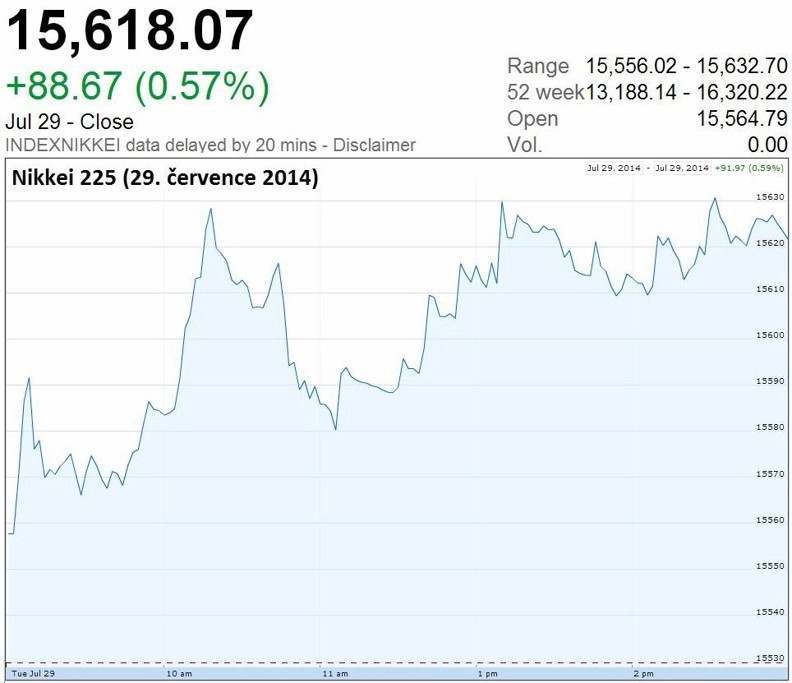Click the '10 am' time axis label

tap(179, 674)
